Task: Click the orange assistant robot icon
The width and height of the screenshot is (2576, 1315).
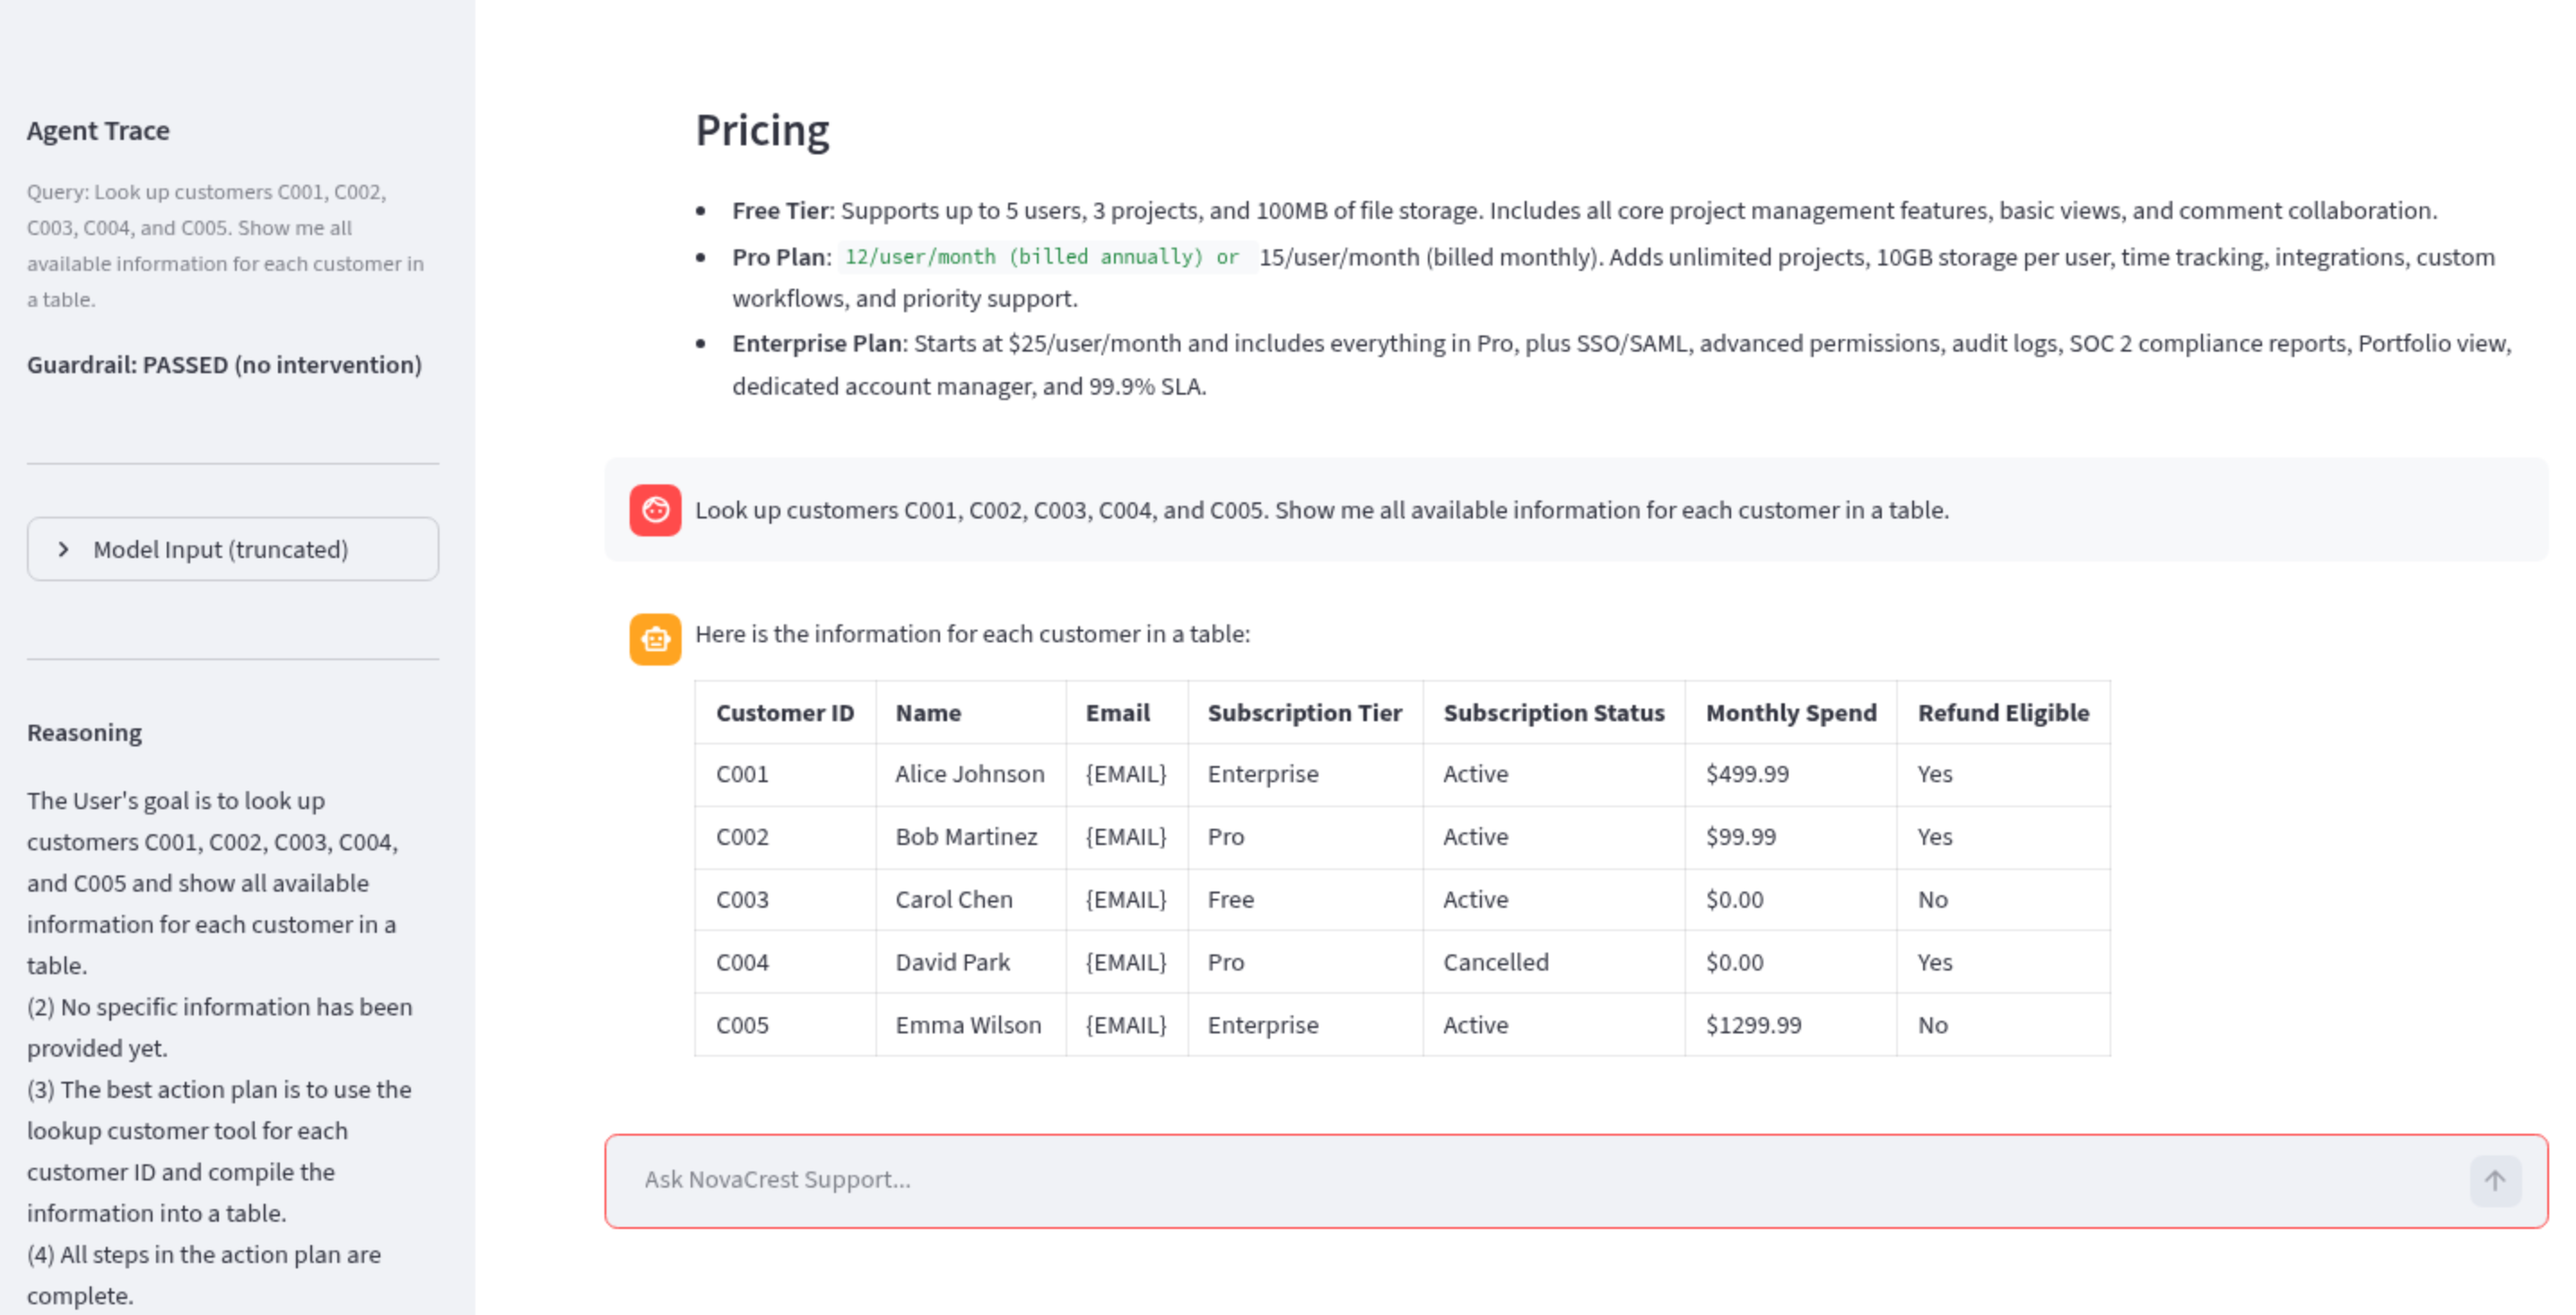Action: 655,639
